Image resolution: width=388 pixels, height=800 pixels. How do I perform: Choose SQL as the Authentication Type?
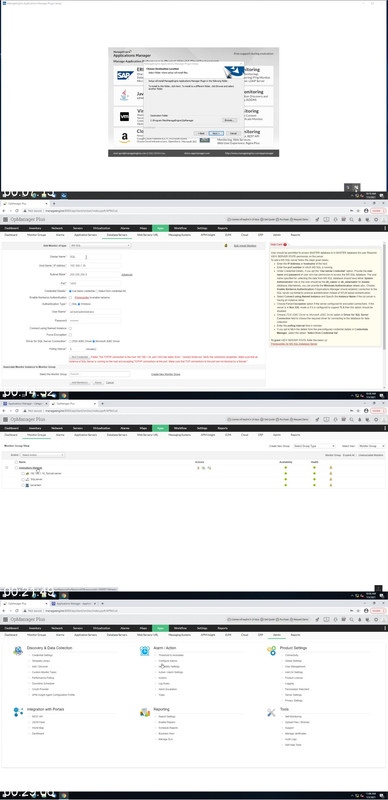70,304
